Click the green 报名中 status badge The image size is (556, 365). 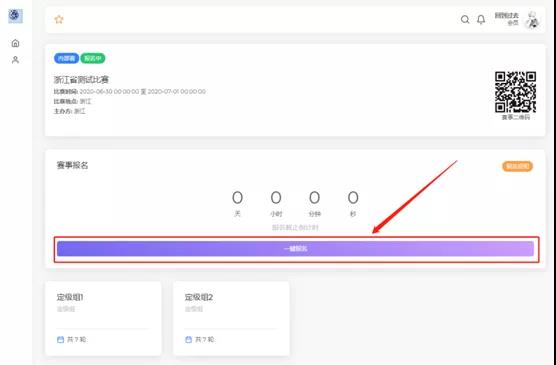[x=93, y=58]
